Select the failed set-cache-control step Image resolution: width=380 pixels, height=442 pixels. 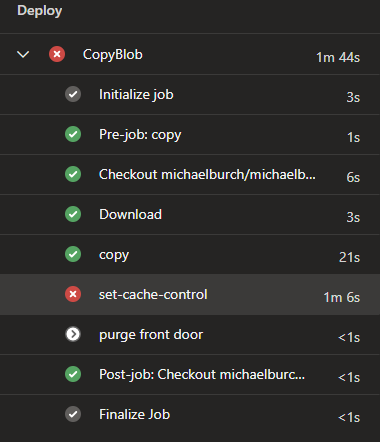[190, 295]
